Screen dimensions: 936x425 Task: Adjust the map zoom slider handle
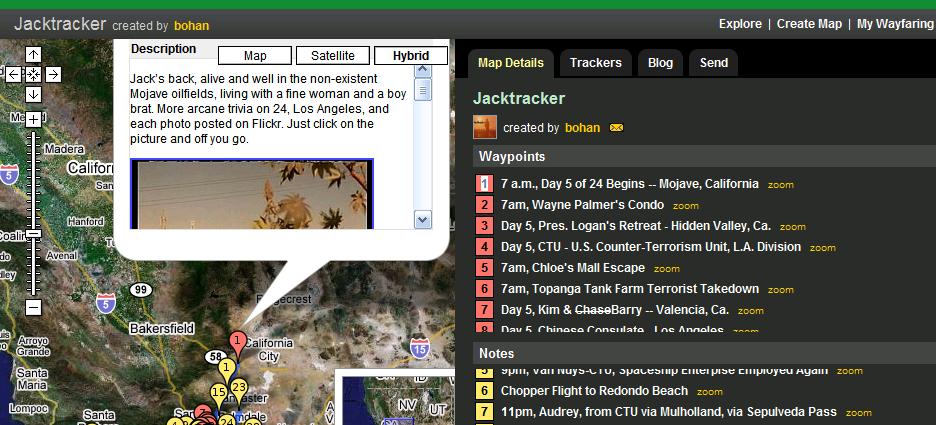click(33, 233)
